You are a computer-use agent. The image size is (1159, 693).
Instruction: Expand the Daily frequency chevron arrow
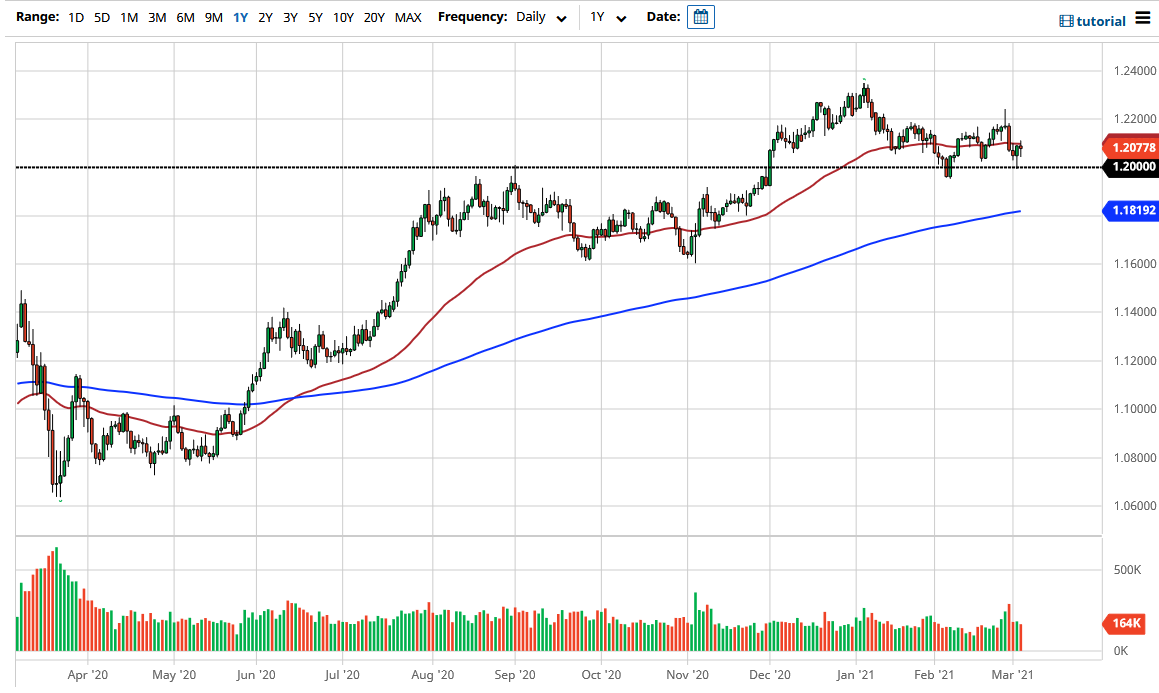(x=561, y=18)
